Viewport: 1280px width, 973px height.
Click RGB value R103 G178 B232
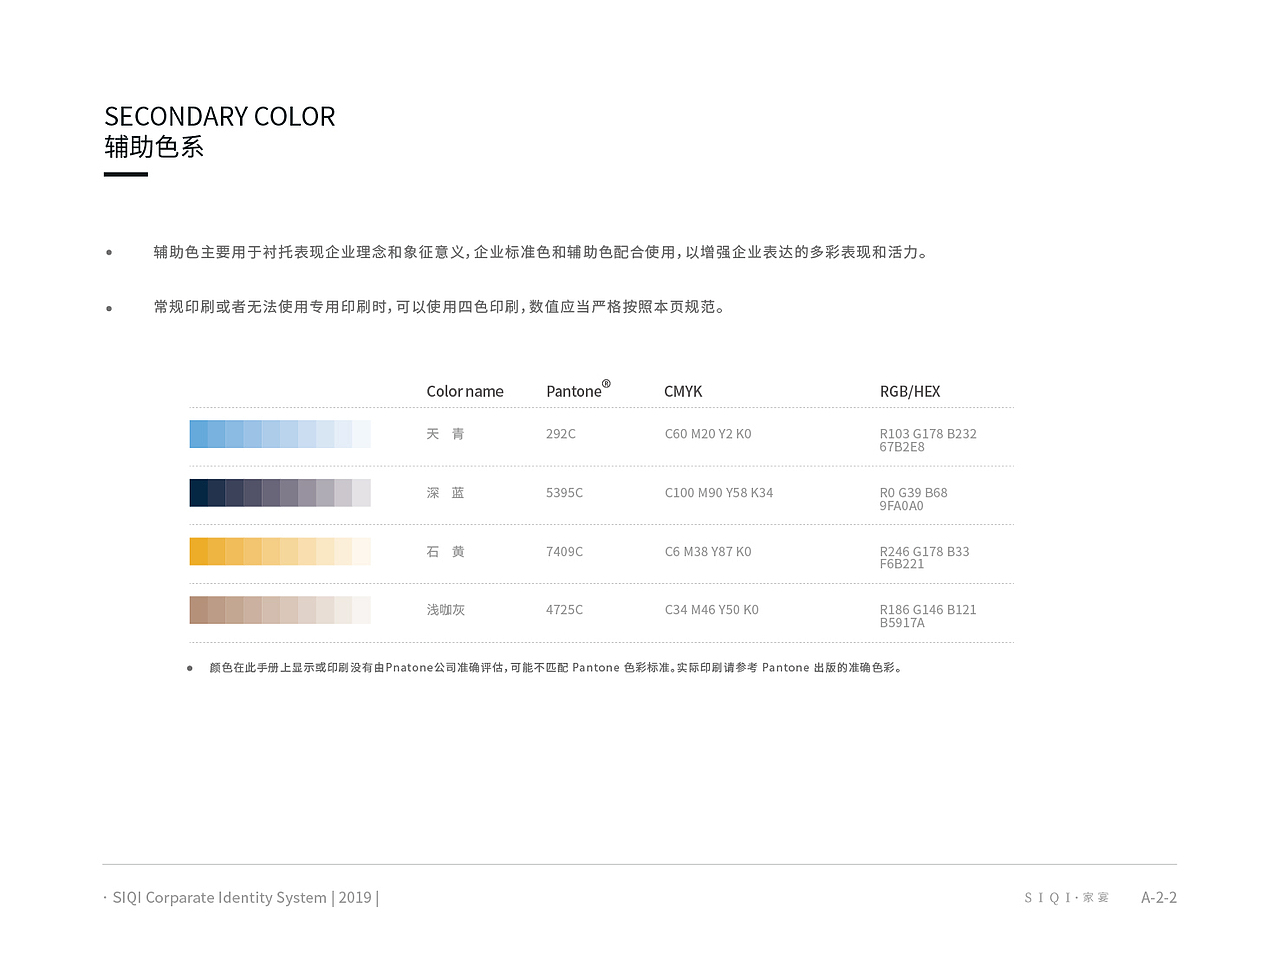(x=928, y=434)
